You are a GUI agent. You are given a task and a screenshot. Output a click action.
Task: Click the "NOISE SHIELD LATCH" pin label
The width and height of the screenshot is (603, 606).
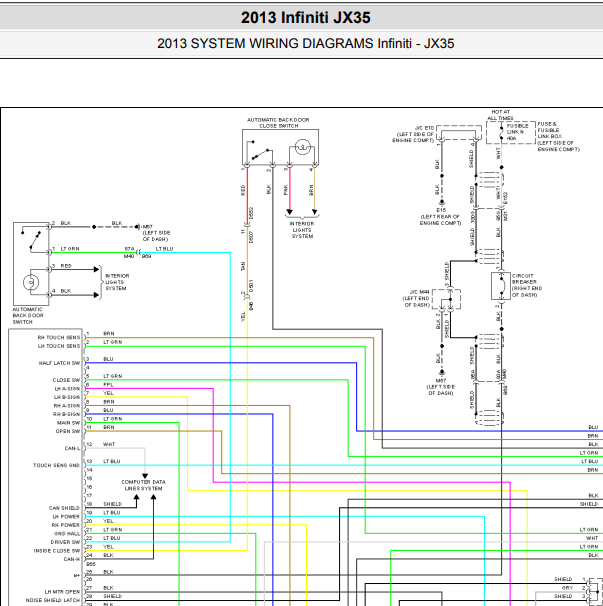tap(53, 600)
